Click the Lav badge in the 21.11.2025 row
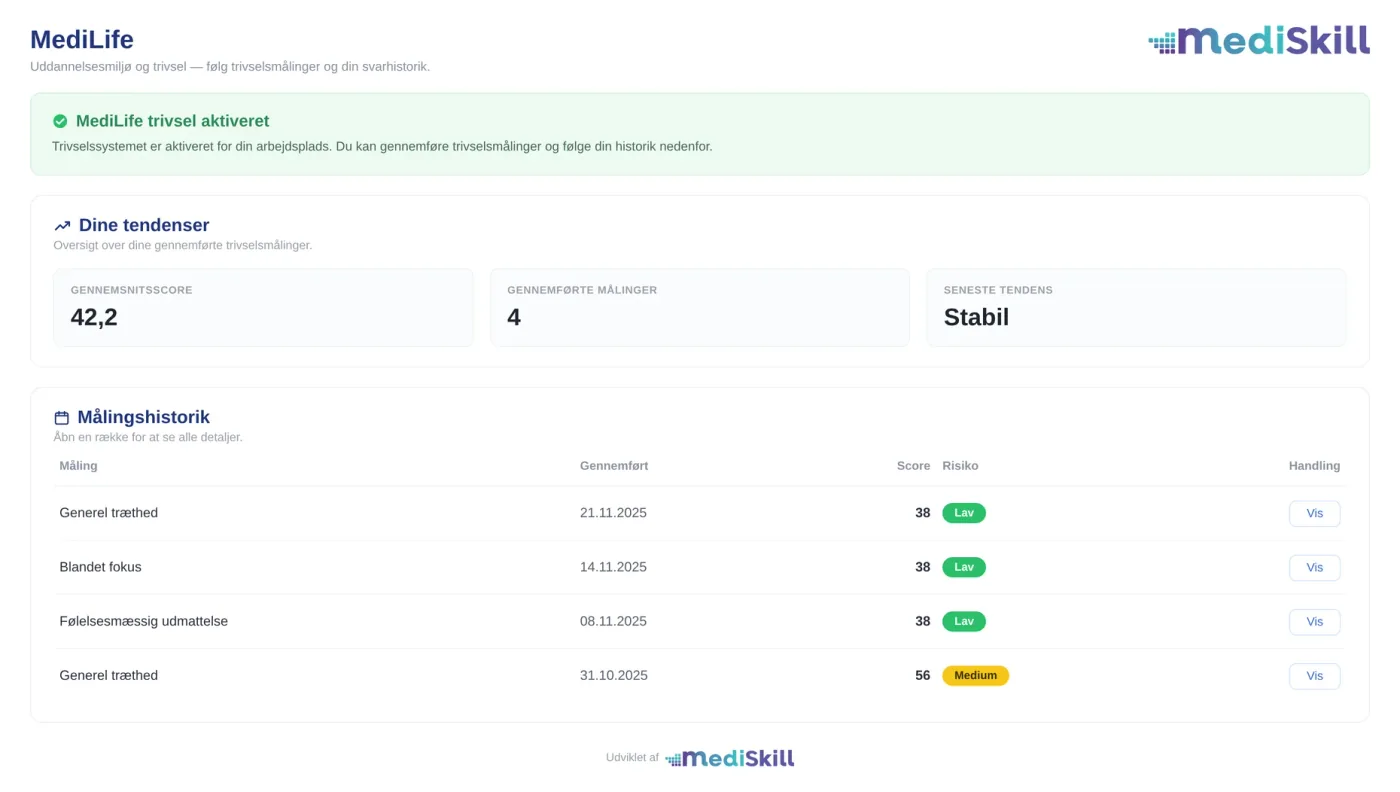This screenshot has height=792, width=1400. click(x=964, y=513)
